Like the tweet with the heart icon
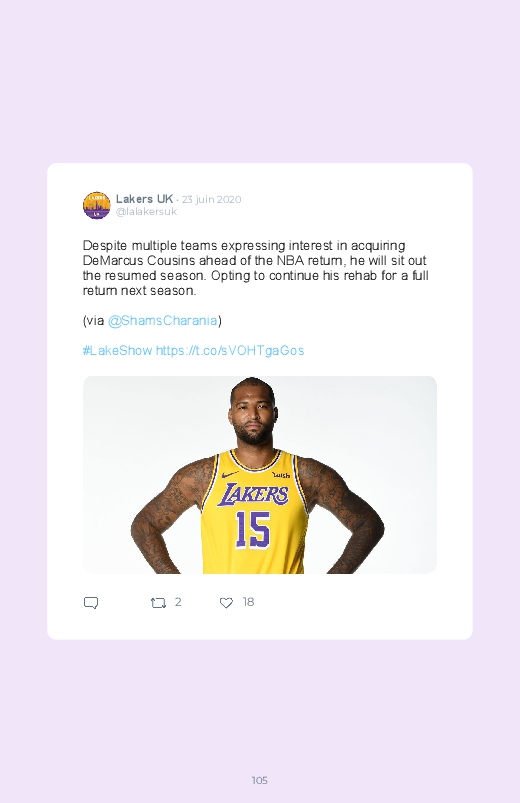Screen dimensions: 520x803 [226, 603]
